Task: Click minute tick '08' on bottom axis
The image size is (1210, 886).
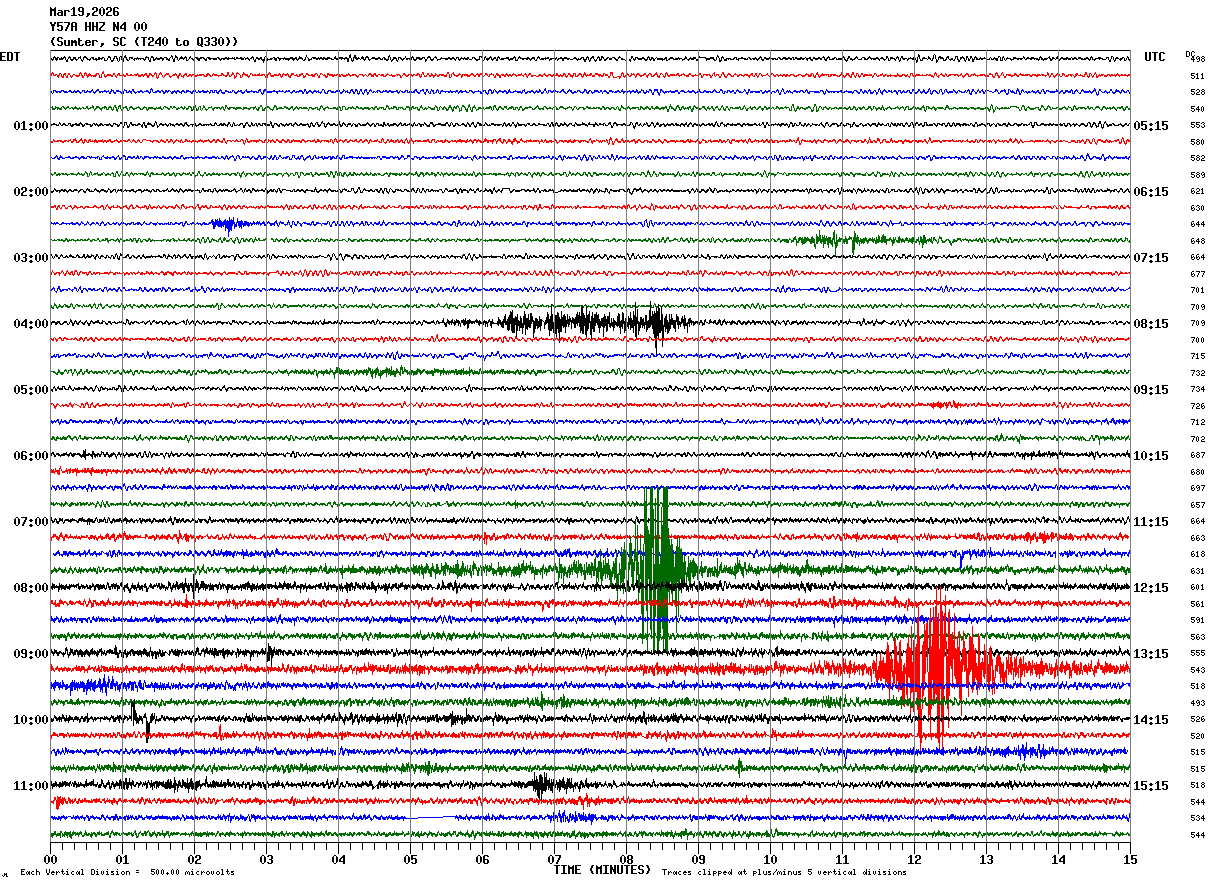Action: pyautogui.click(x=626, y=859)
